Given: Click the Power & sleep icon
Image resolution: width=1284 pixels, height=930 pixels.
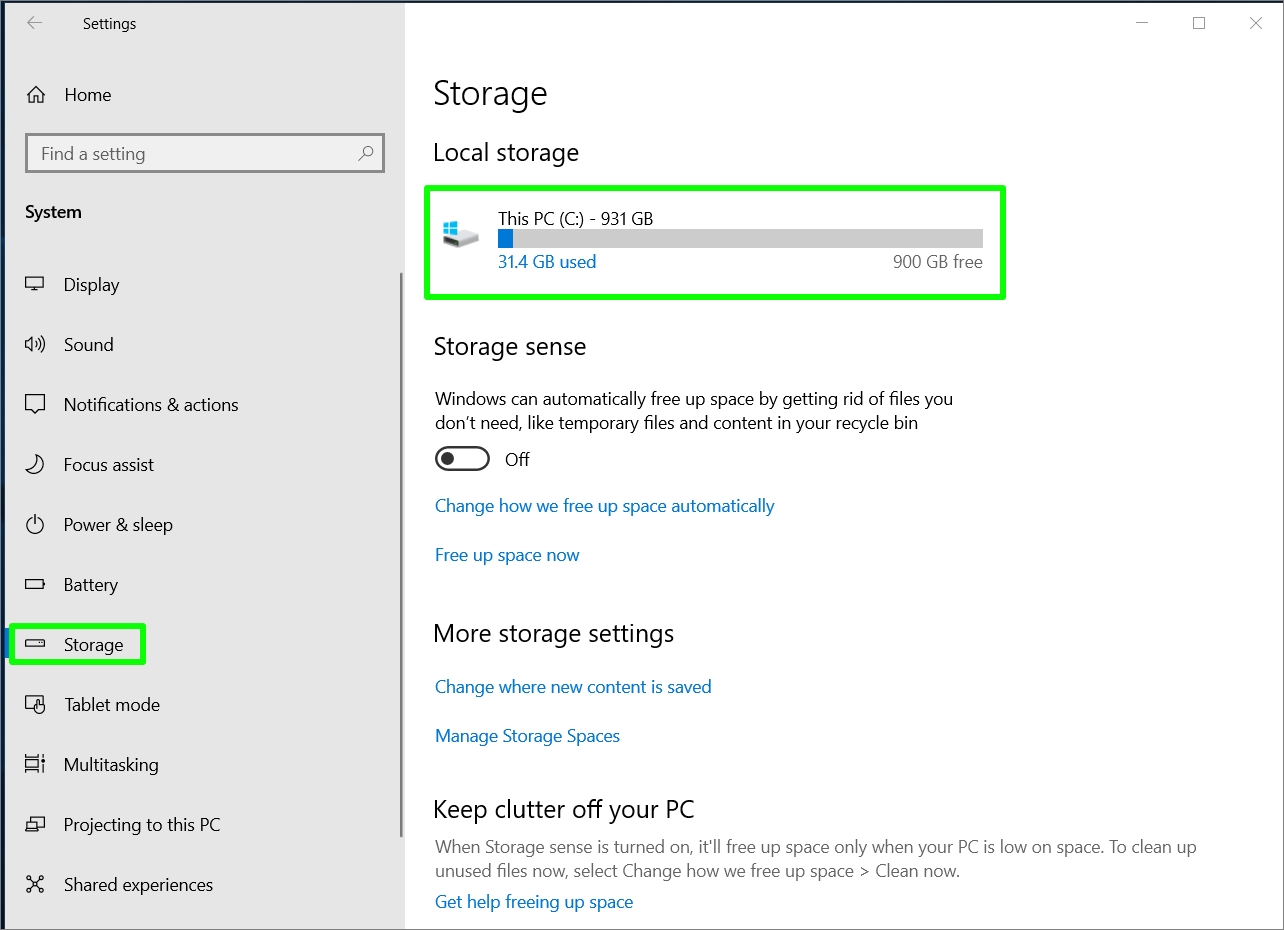Looking at the screenshot, I should tap(35, 524).
